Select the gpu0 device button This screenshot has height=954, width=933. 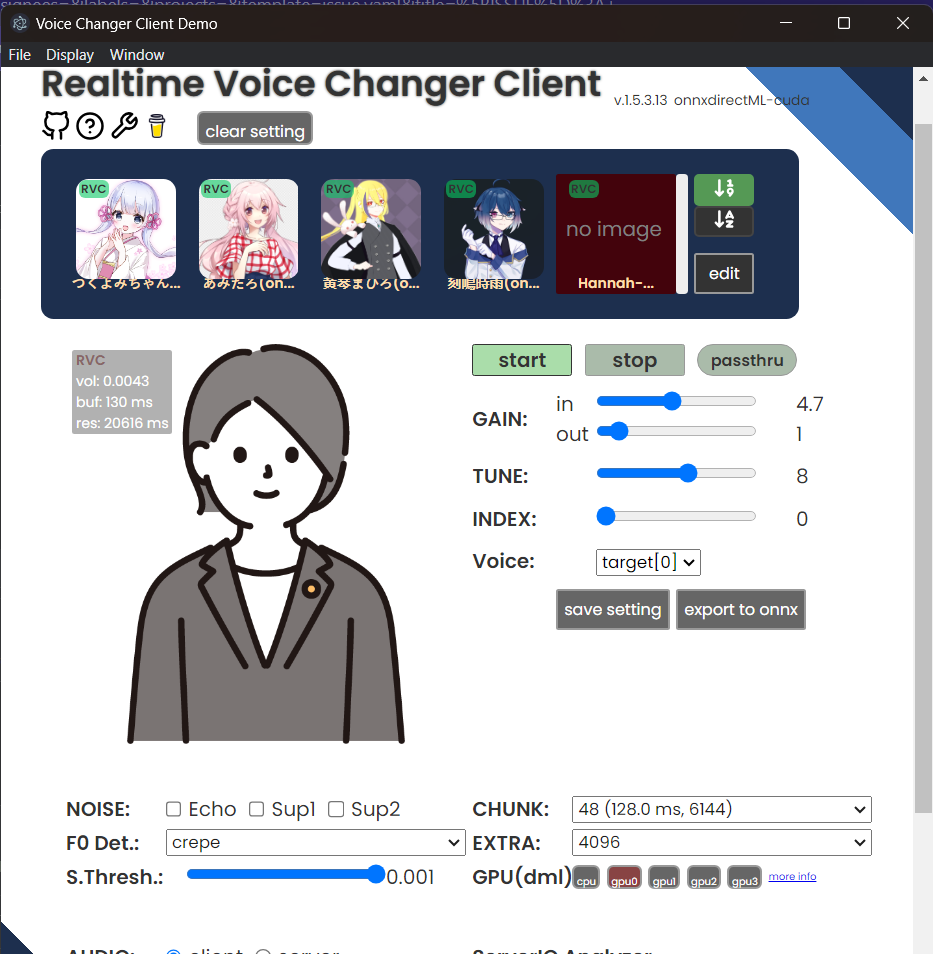point(624,877)
